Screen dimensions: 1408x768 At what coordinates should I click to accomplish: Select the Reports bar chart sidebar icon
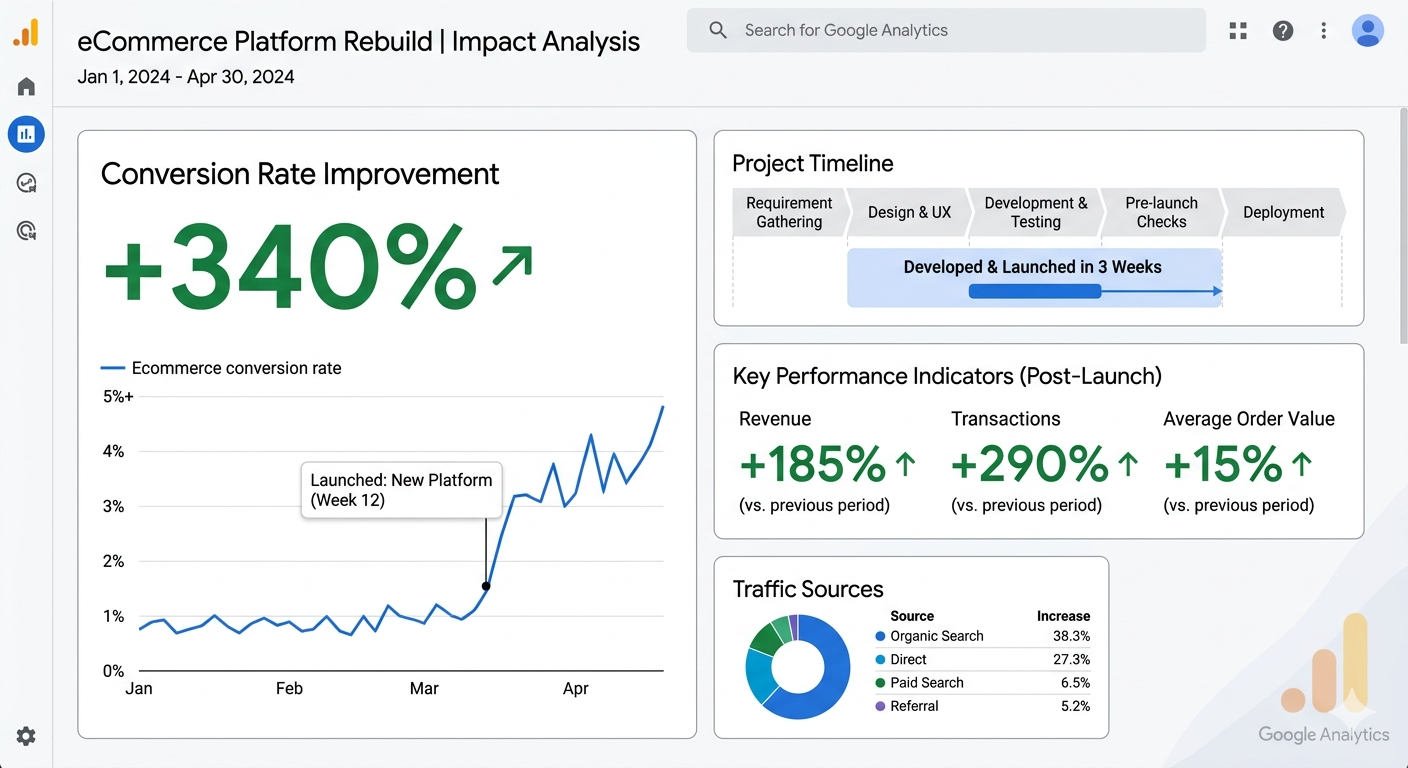pos(26,133)
